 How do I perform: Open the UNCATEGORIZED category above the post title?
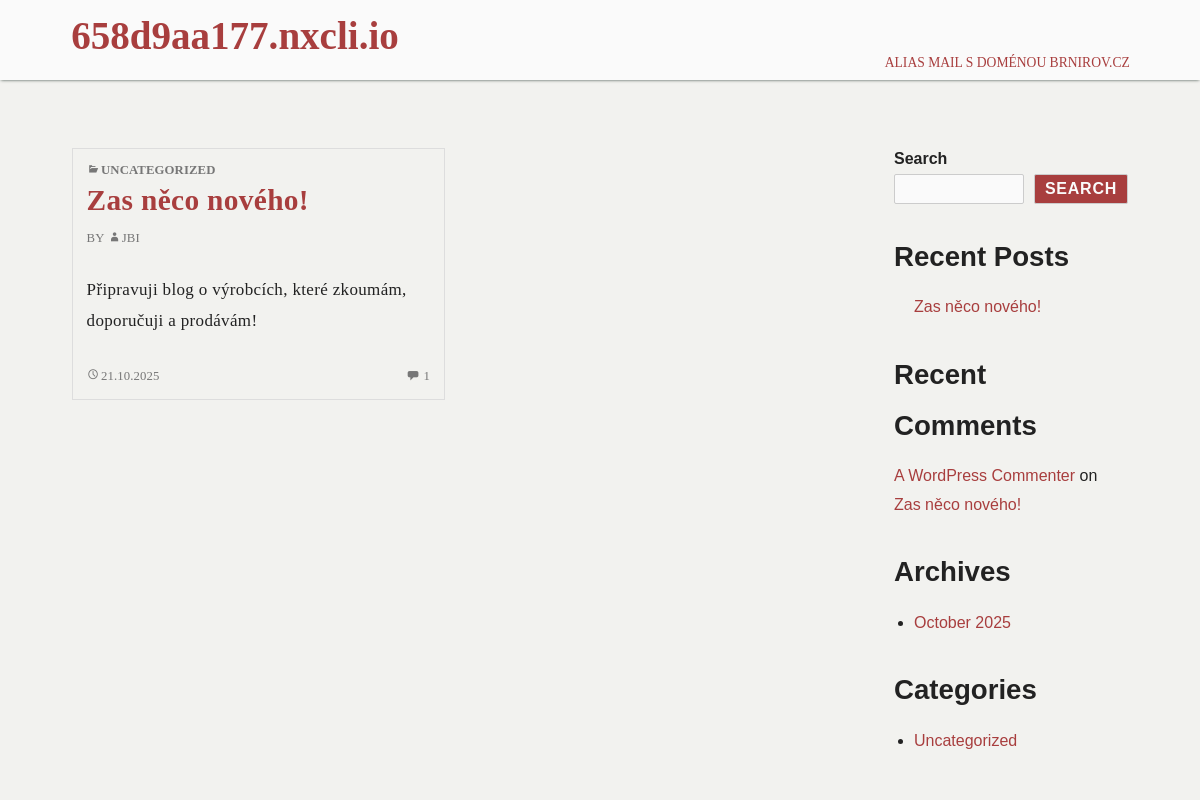(x=158, y=170)
